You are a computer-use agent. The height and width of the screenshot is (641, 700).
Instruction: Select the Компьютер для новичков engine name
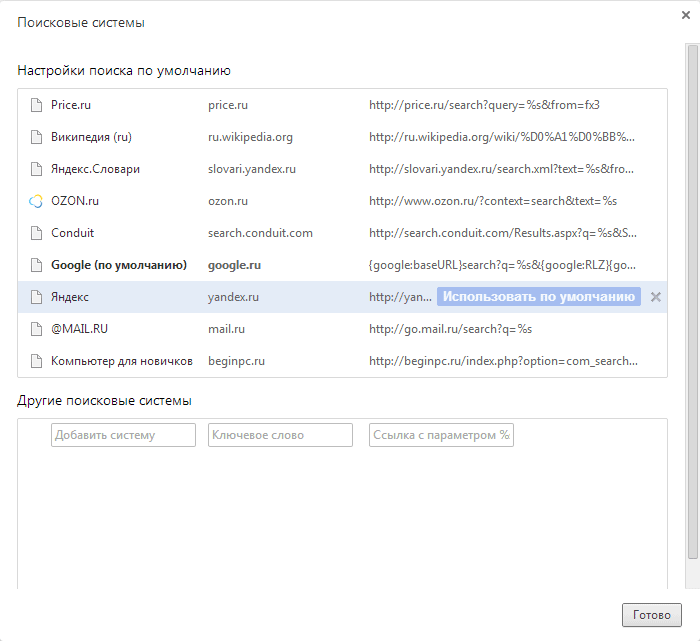pyautogui.click(x=122, y=361)
